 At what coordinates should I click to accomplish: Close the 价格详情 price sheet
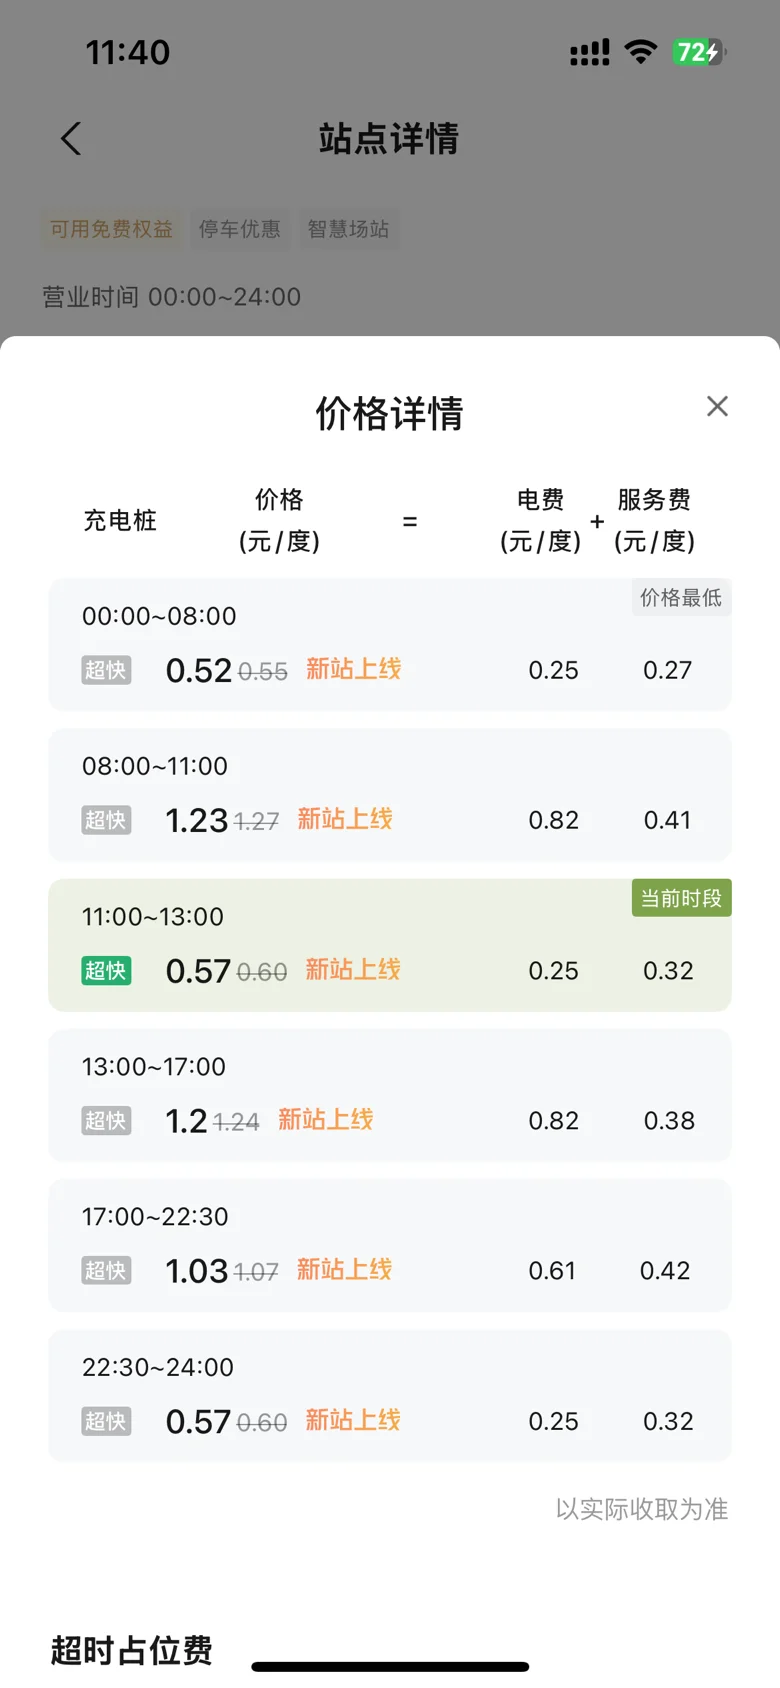pyautogui.click(x=717, y=406)
